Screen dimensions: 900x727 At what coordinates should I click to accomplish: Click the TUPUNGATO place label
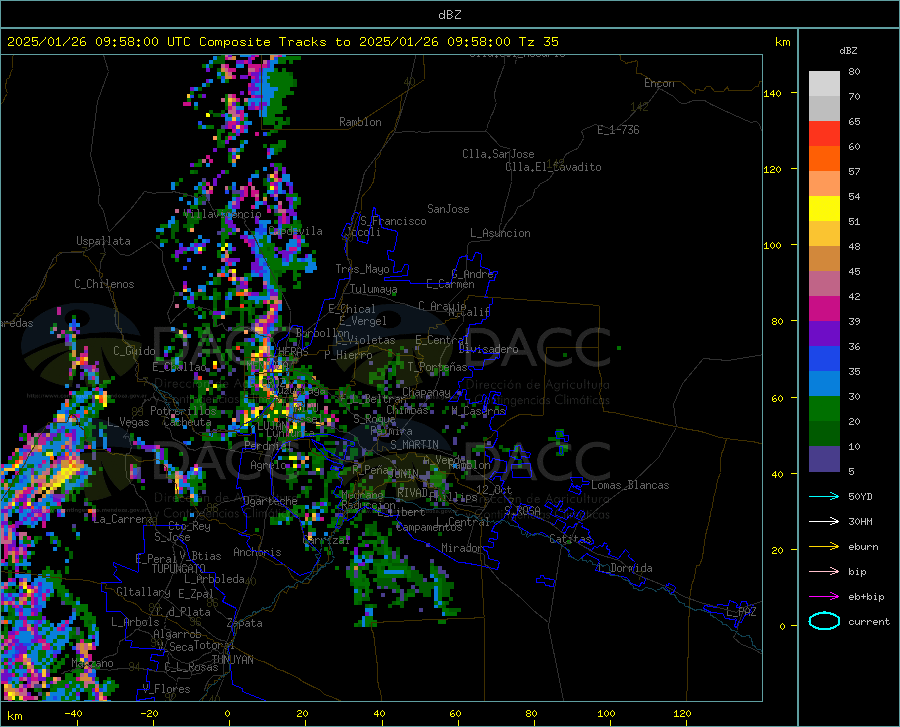pyautogui.click(x=179, y=569)
